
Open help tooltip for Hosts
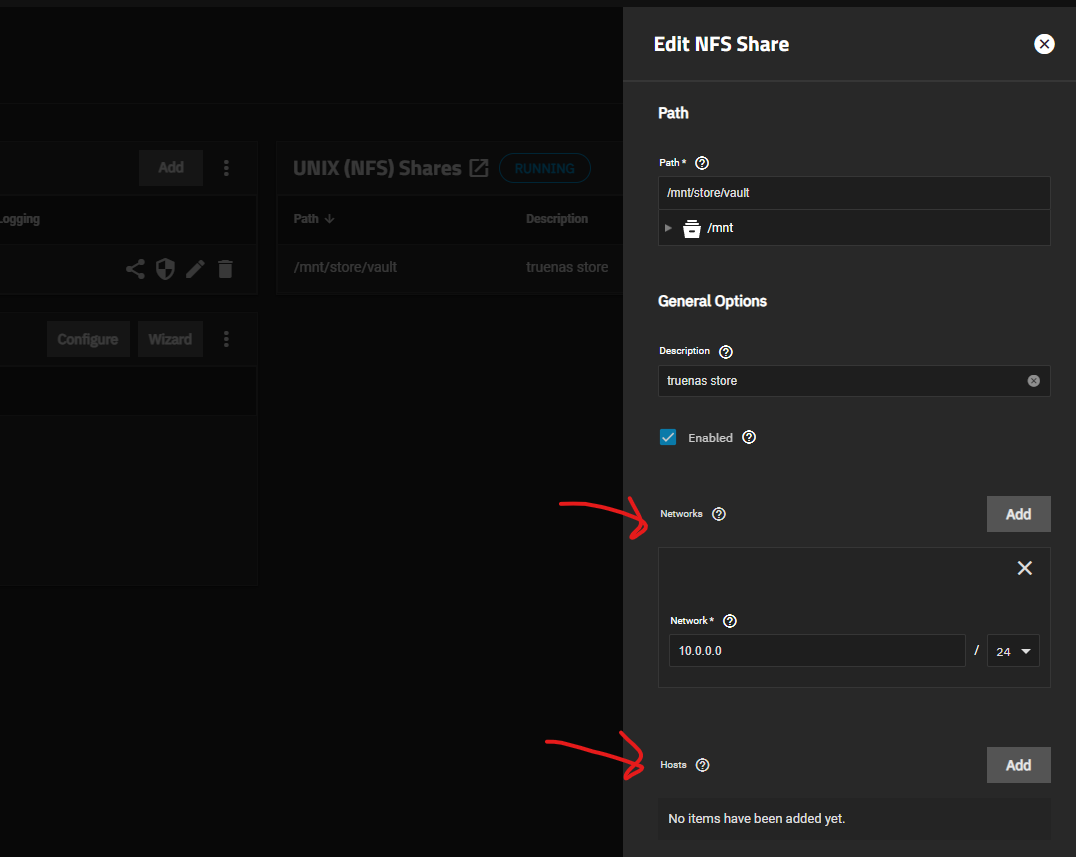point(702,765)
